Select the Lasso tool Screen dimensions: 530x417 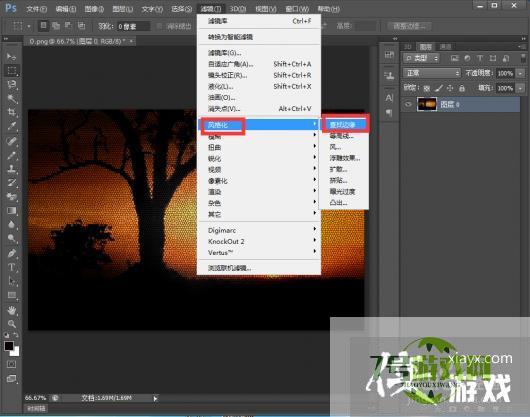pos(11,84)
